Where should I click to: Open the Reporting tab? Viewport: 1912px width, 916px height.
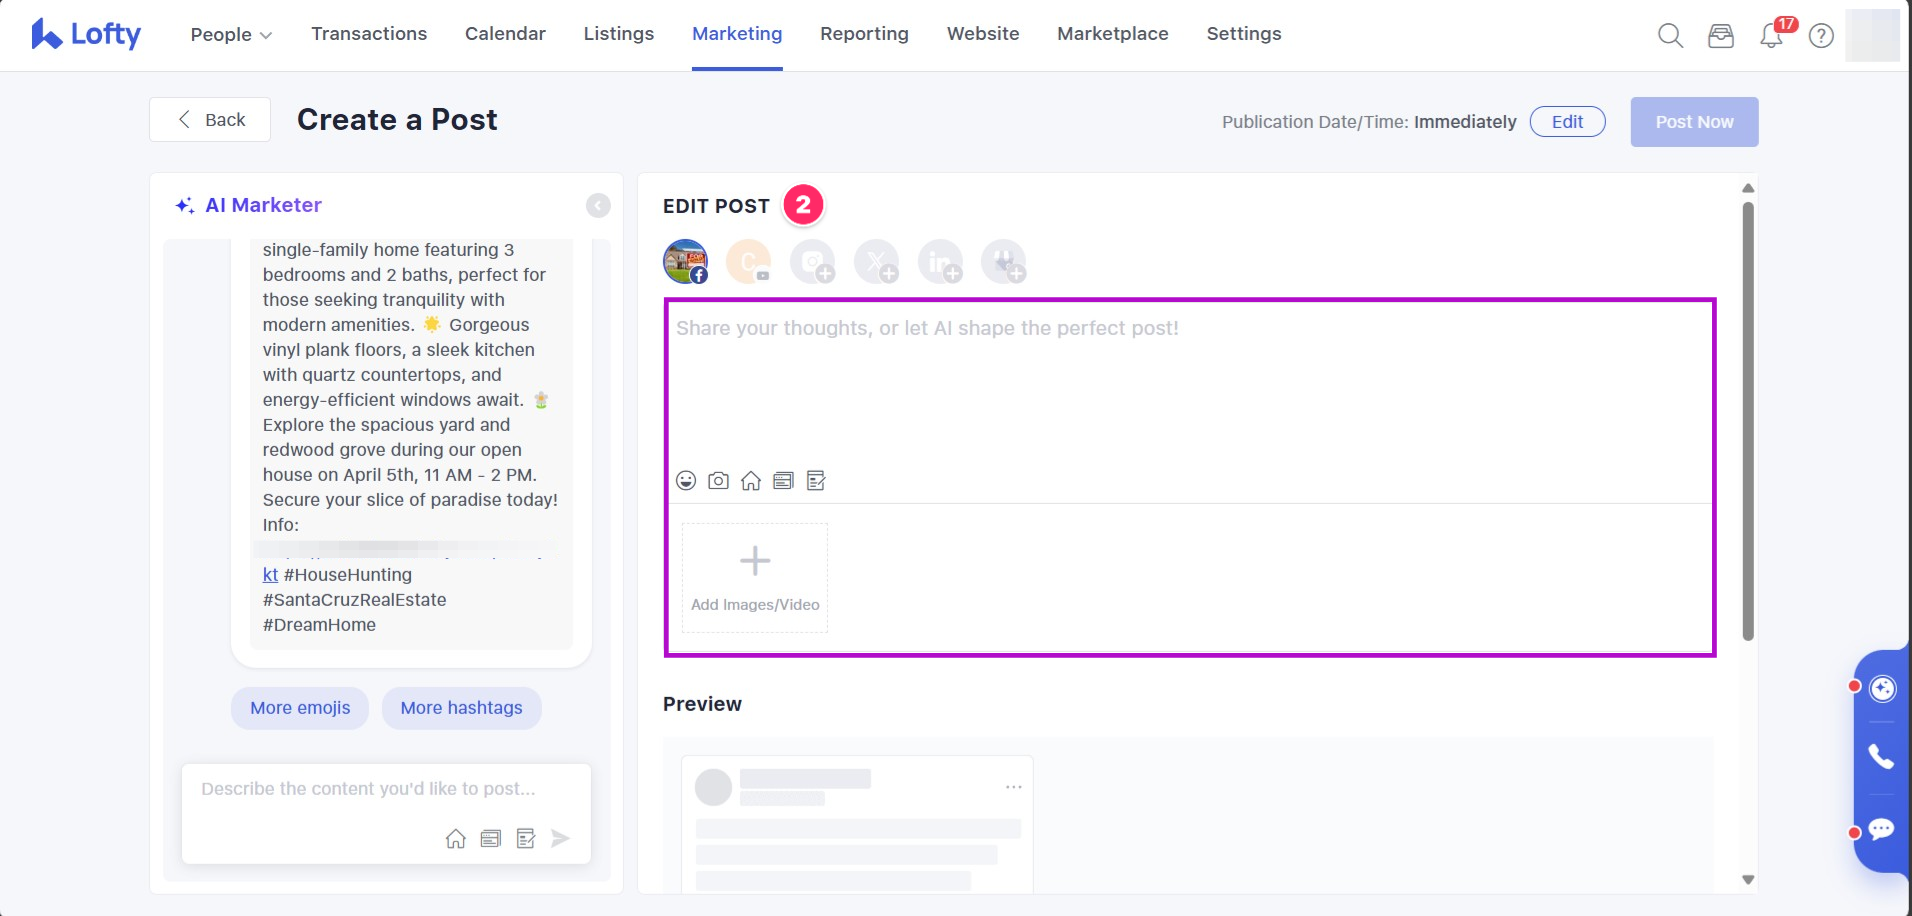click(864, 34)
